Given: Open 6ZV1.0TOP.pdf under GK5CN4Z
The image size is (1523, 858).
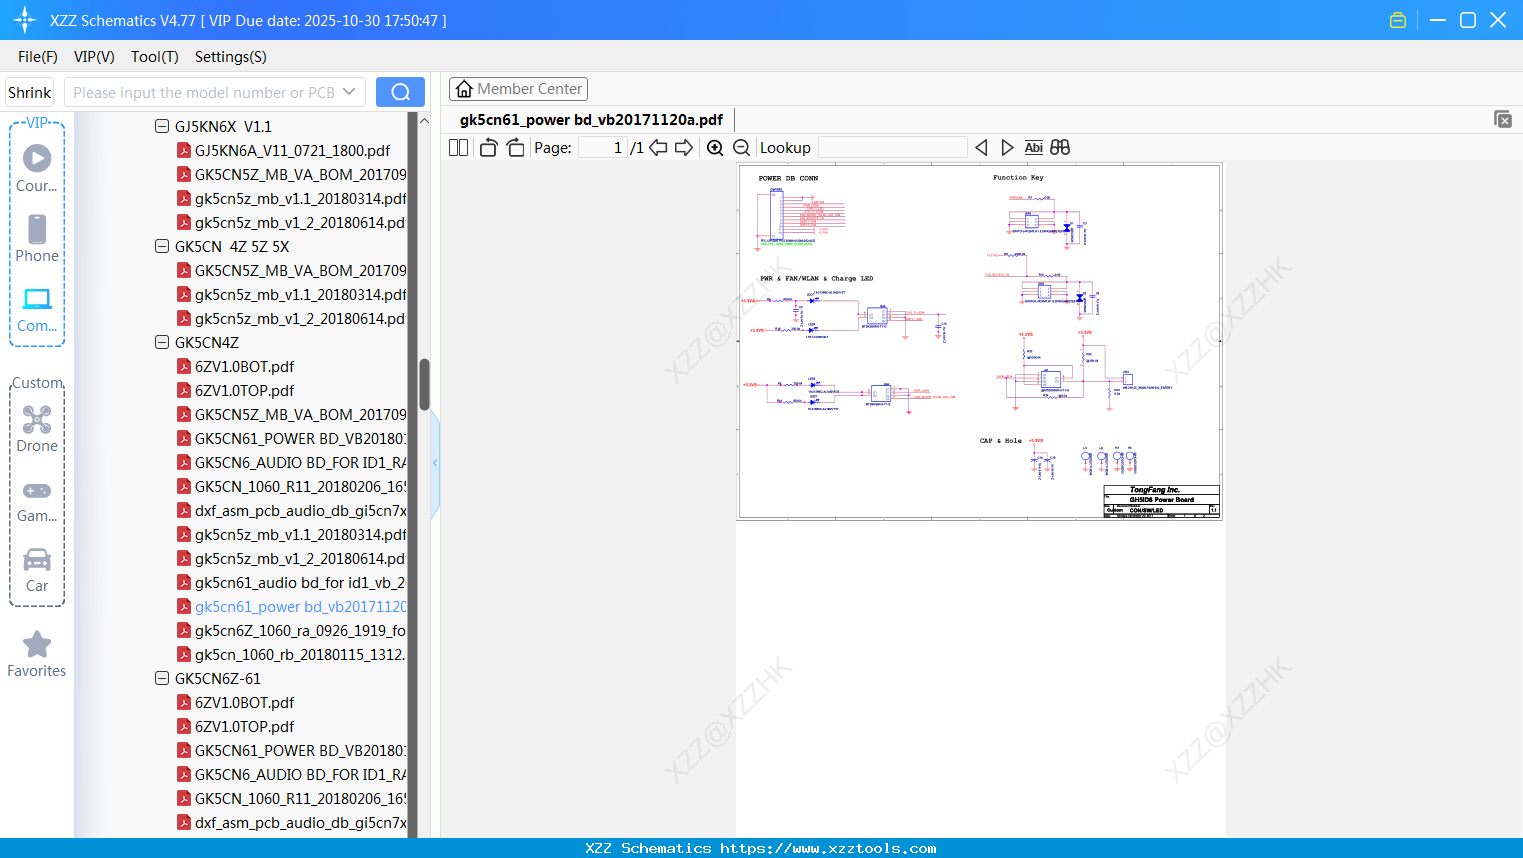Looking at the screenshot, I should tap(244, 391).
